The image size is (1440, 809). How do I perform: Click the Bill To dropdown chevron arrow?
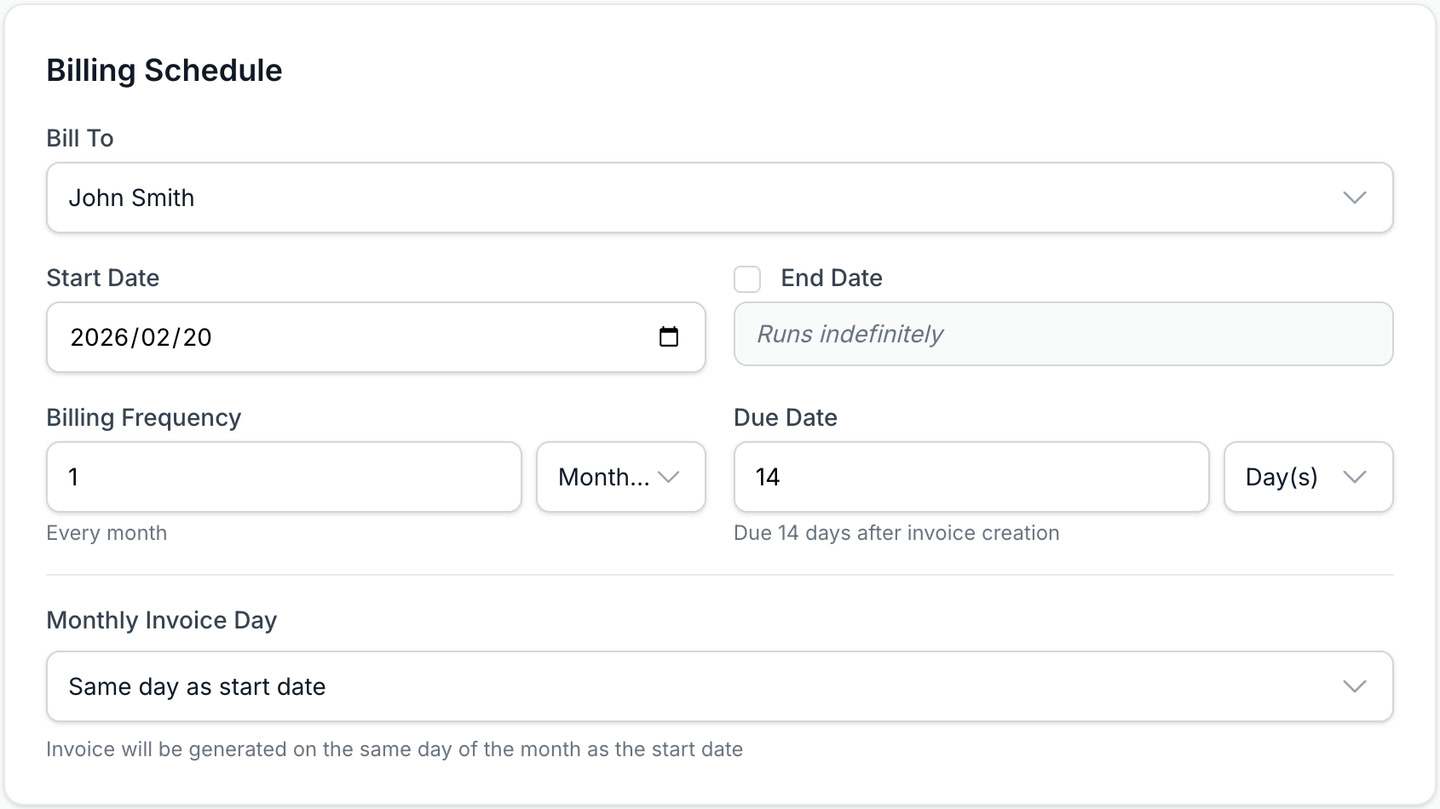1355,197
